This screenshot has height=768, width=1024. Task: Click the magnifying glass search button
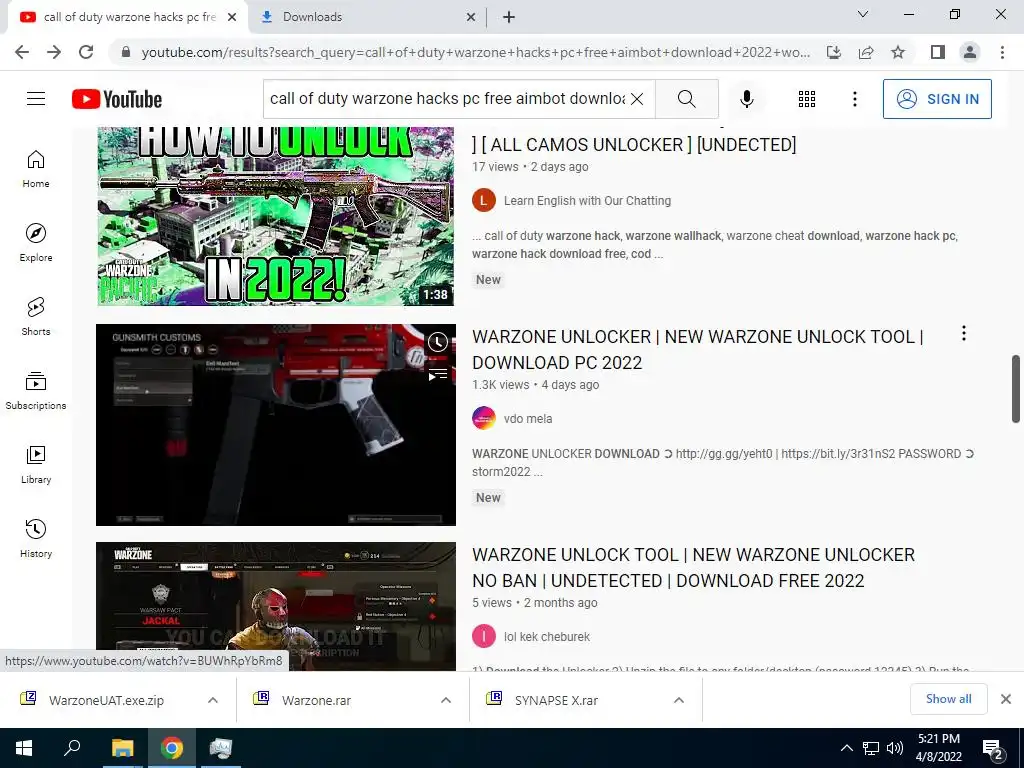[x=686, y=99]
